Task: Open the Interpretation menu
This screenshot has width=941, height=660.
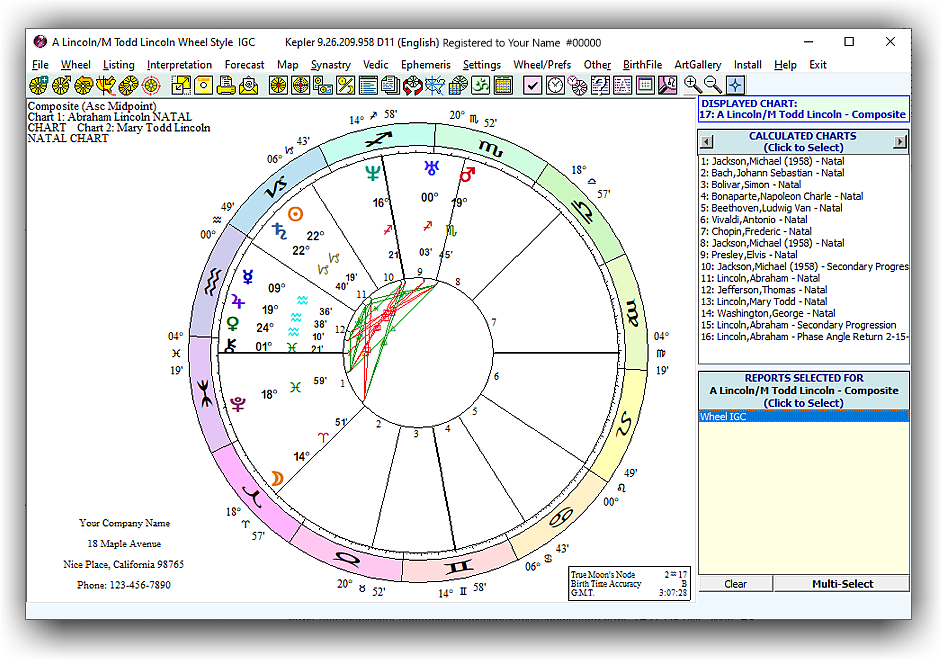Action: [x=179, y=65]
